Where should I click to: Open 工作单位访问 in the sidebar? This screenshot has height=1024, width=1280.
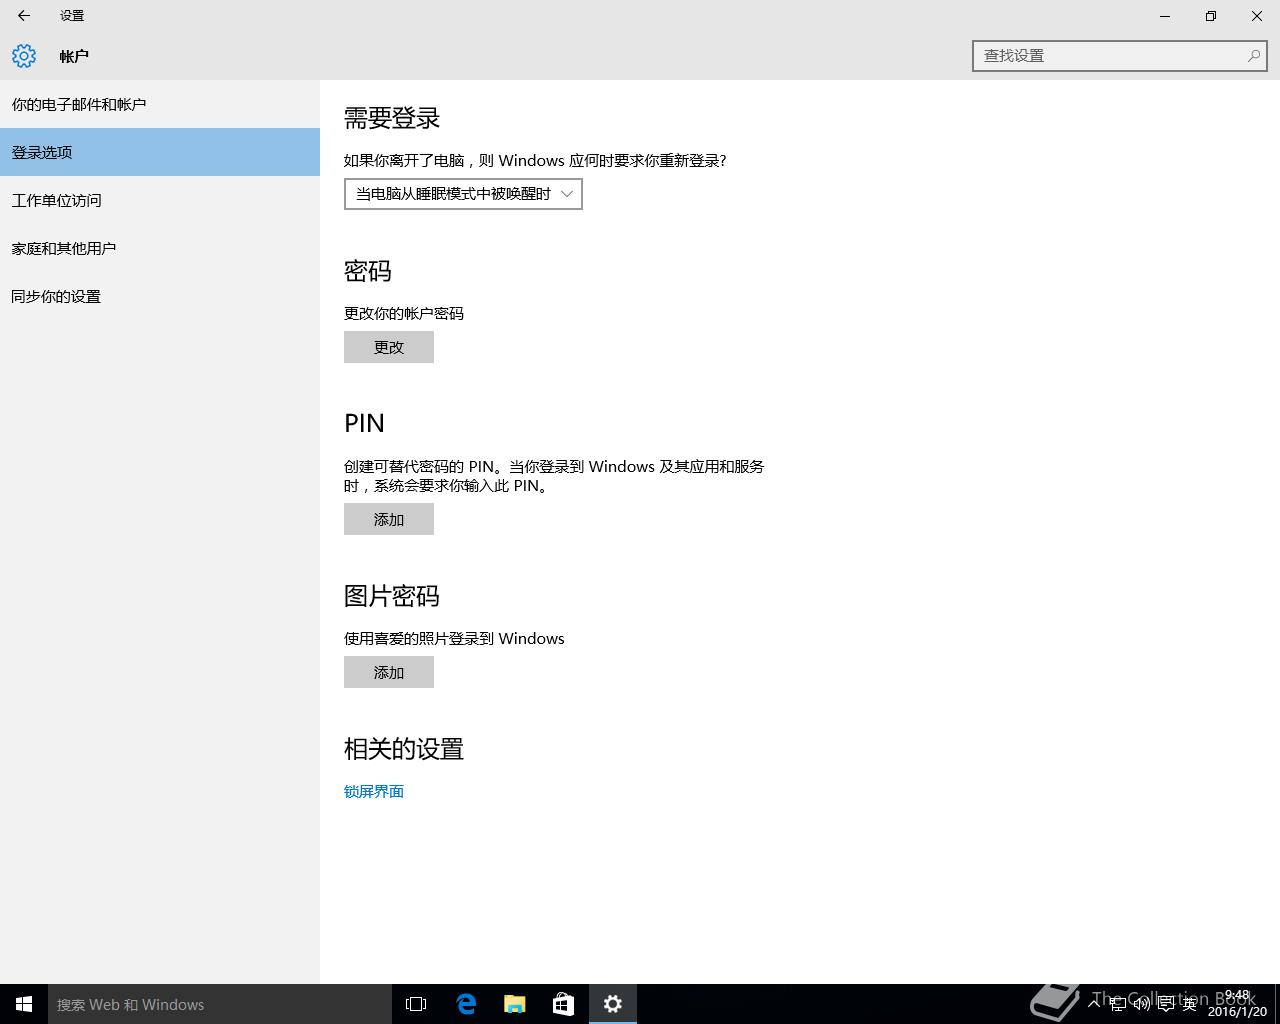click(160, 200)
